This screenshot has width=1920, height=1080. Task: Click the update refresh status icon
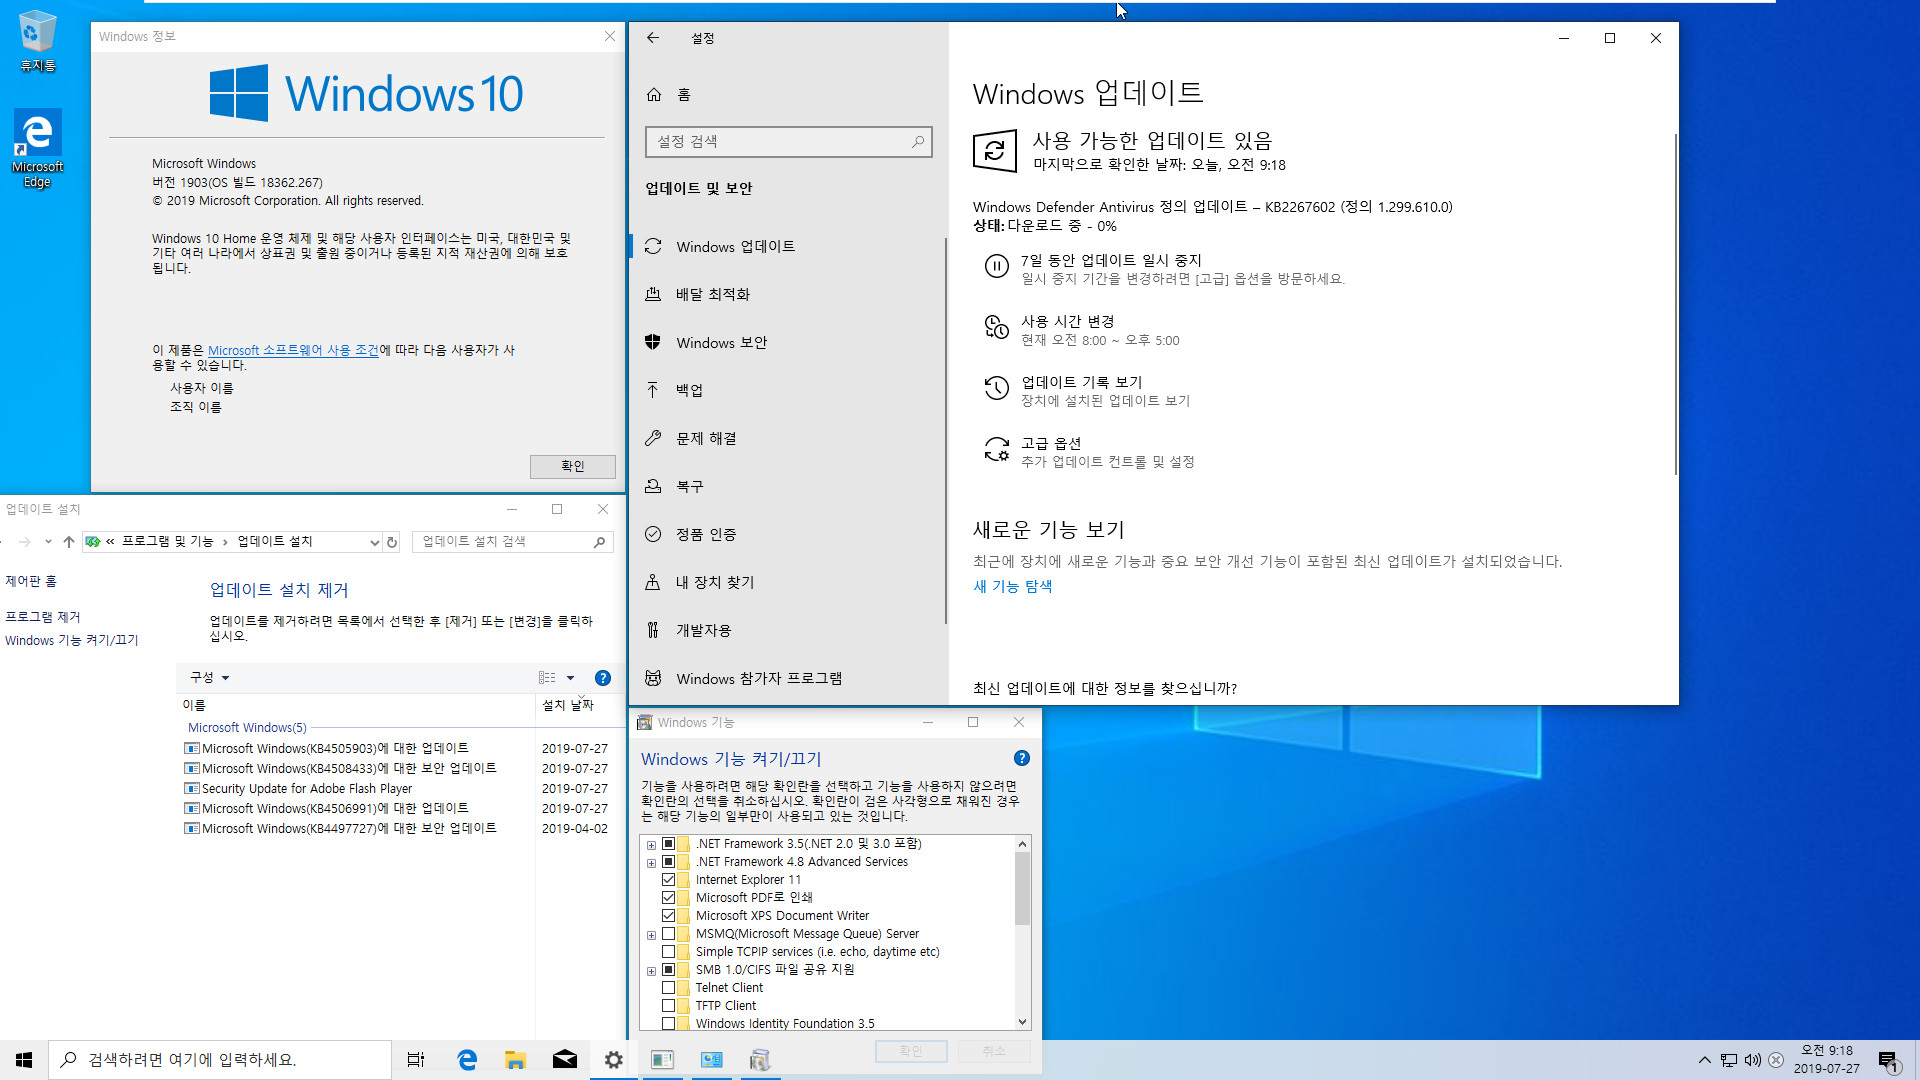point(995,151)
